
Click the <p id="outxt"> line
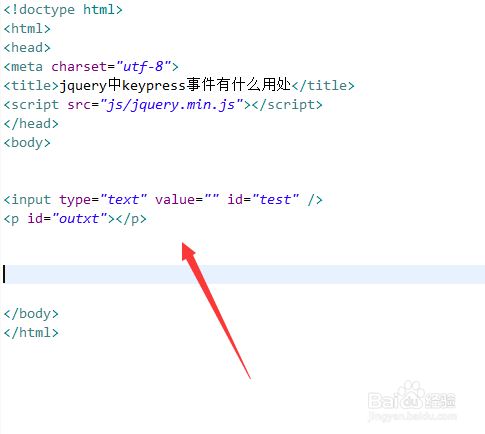[75, 219]
